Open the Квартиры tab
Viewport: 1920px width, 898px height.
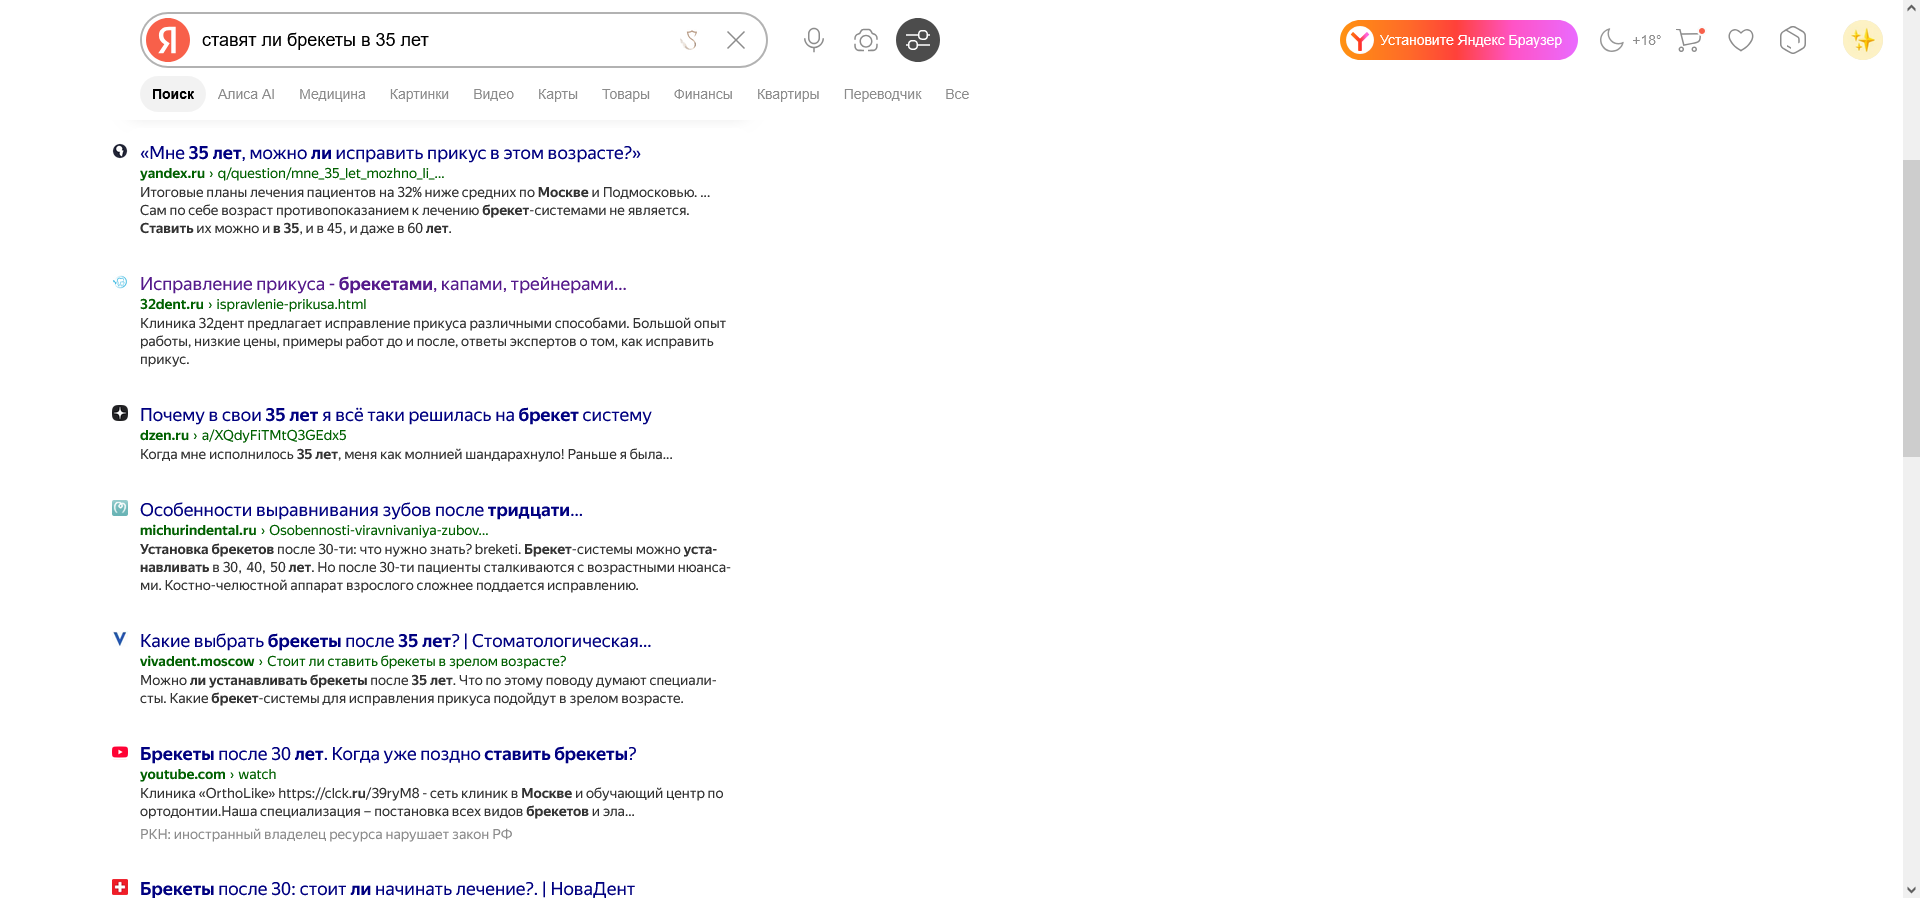point(788,94)
